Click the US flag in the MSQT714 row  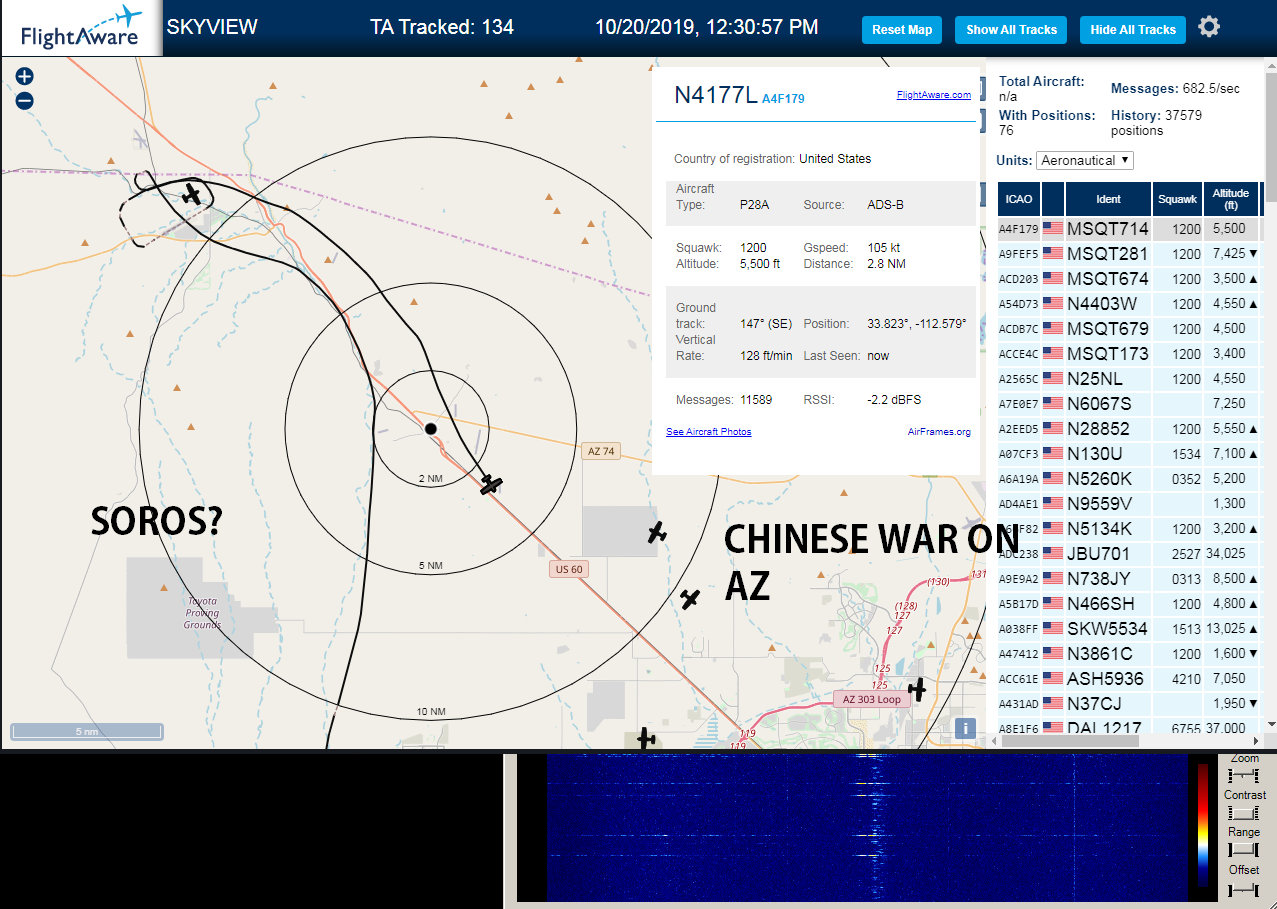[1053, 229]
